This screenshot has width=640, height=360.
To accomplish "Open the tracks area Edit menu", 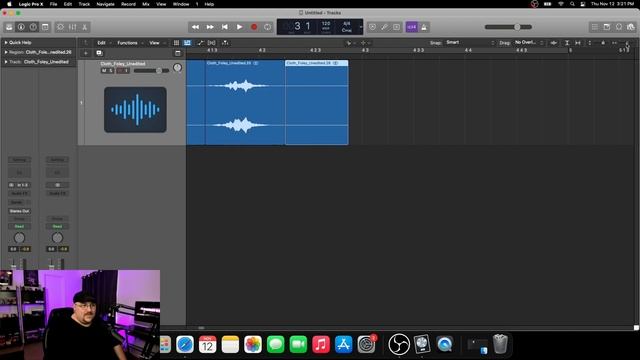I will [x=101, y=43].
